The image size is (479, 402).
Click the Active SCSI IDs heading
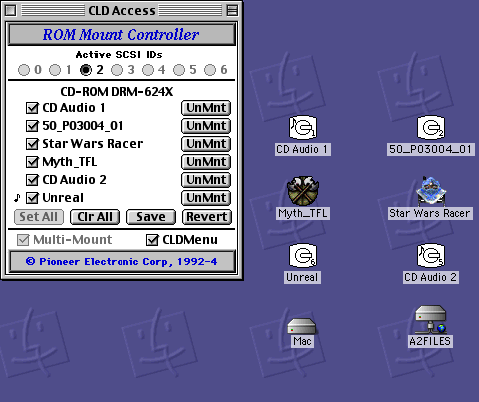click(119, 55)
